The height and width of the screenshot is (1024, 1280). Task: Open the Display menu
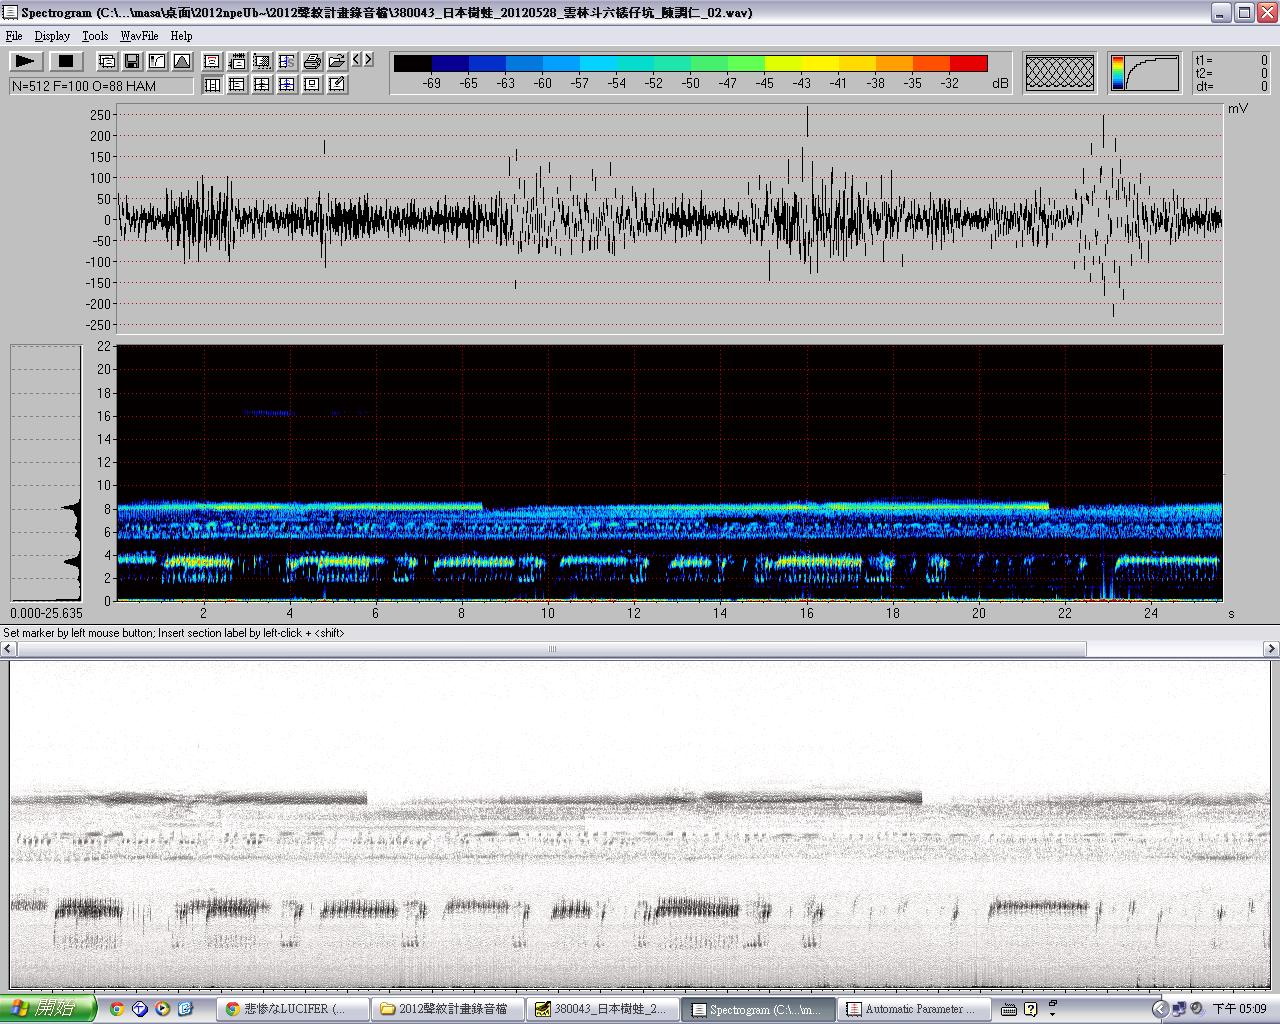tap(52, 36)
